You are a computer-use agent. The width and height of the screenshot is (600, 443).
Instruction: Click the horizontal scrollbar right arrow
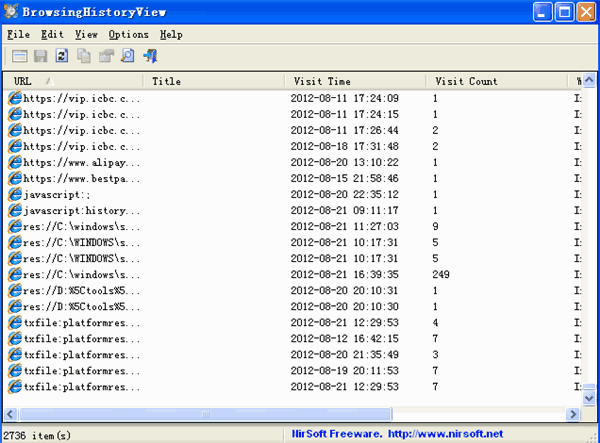tap(573, 414)
